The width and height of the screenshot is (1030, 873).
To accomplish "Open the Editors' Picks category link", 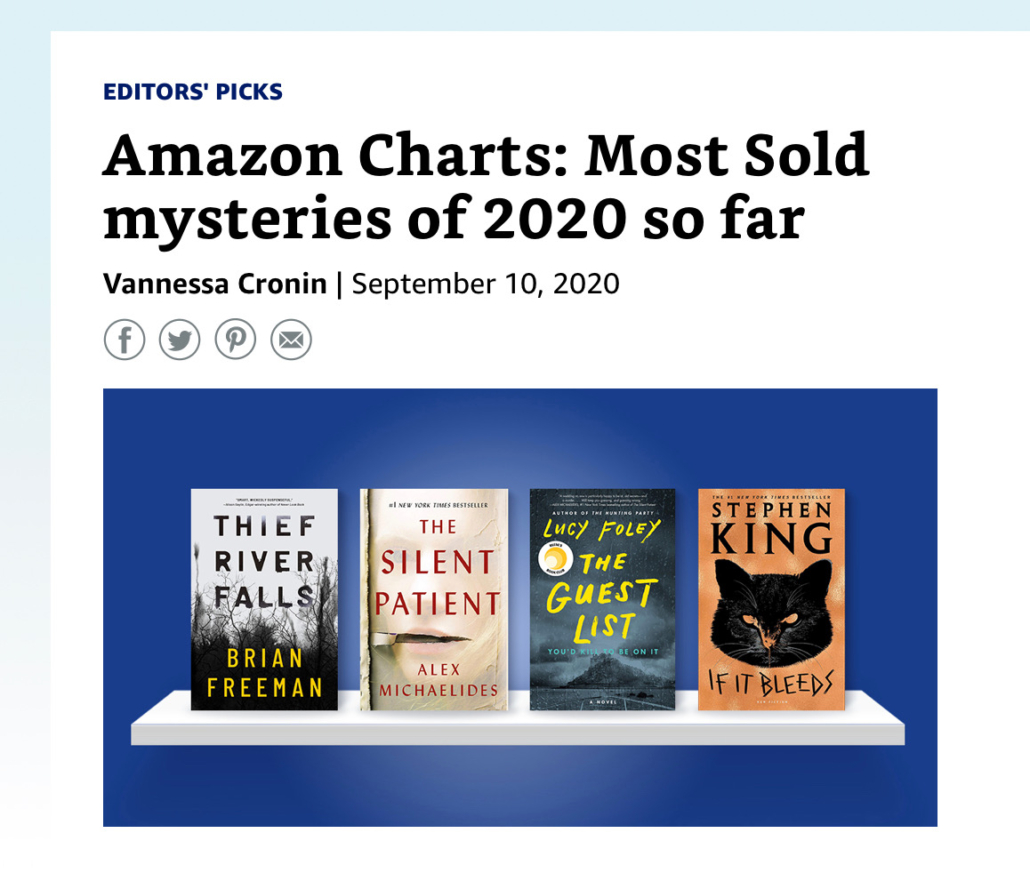I will pos(193,92).
